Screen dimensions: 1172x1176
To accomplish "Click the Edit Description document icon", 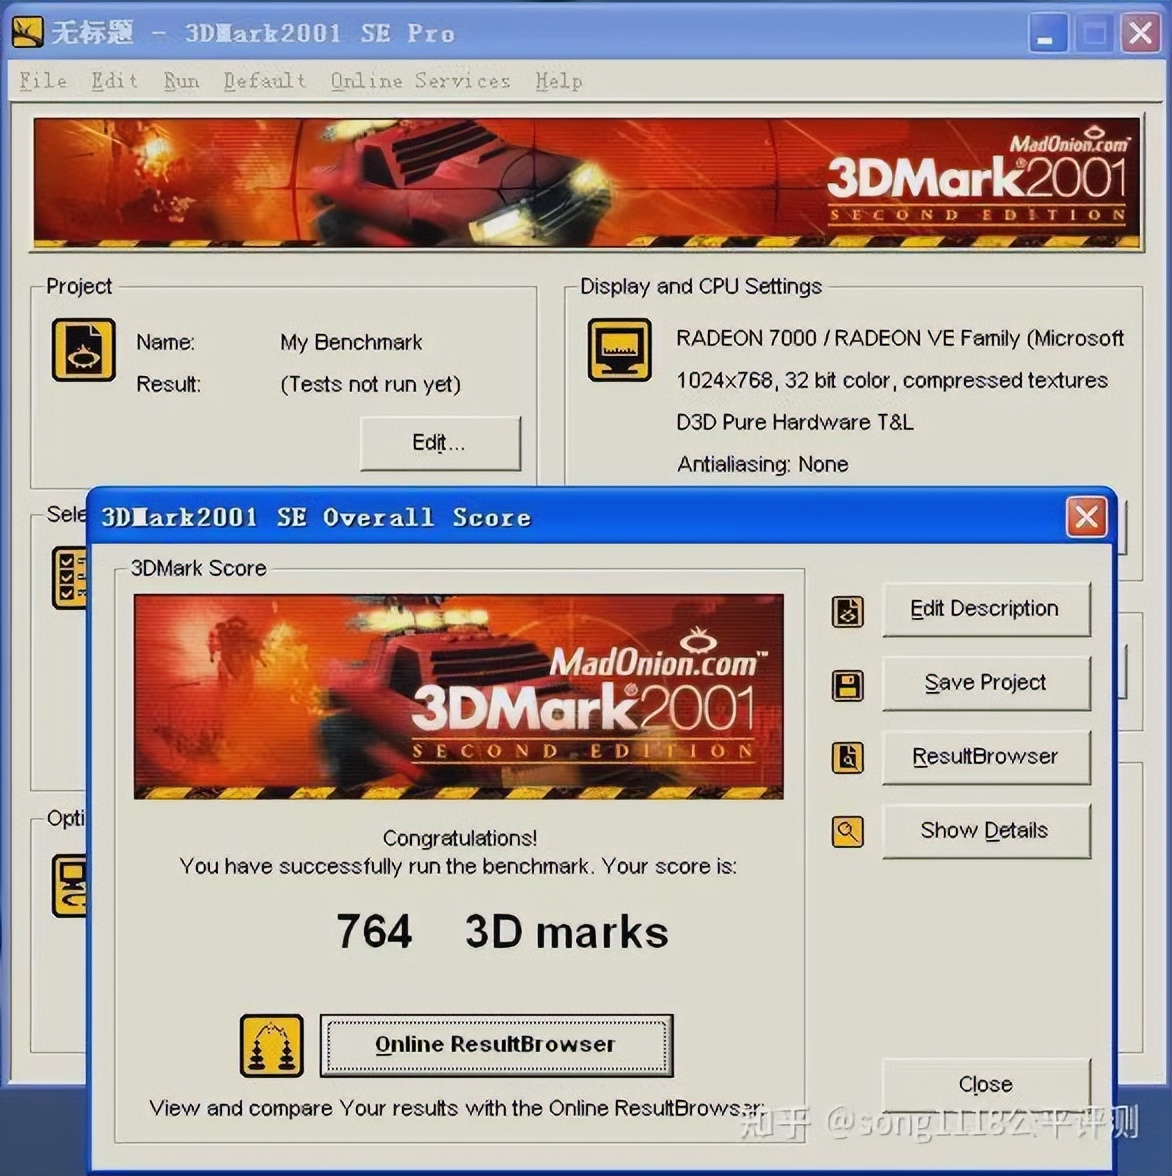I will (848, 611).
